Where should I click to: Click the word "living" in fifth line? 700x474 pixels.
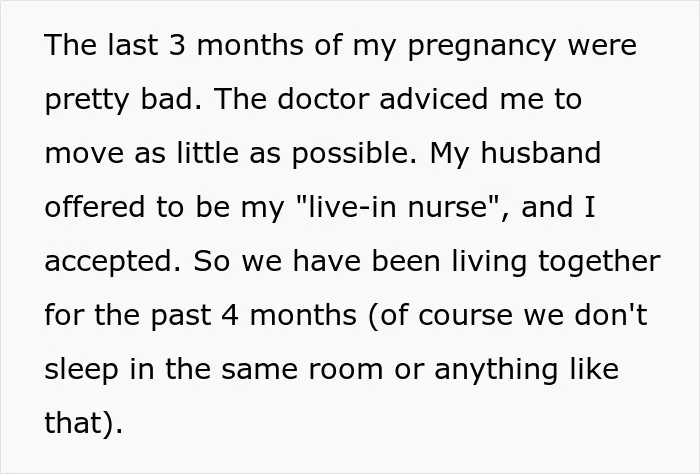[x=489, y=262]
